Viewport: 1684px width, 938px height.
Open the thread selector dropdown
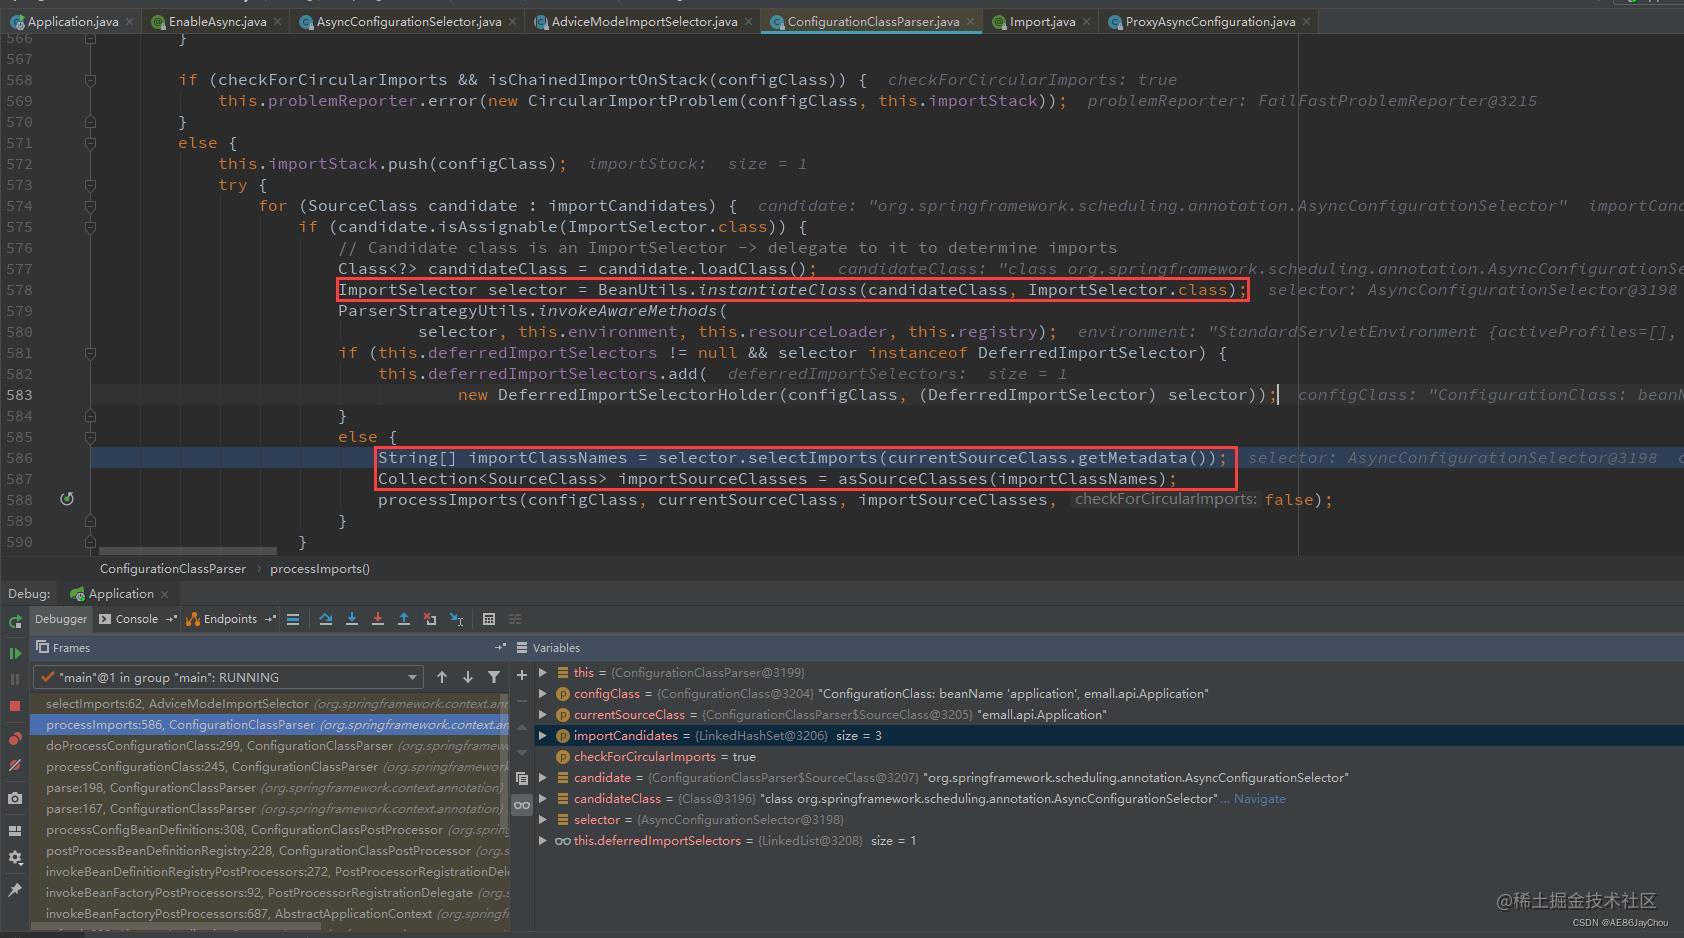(228, 677)
